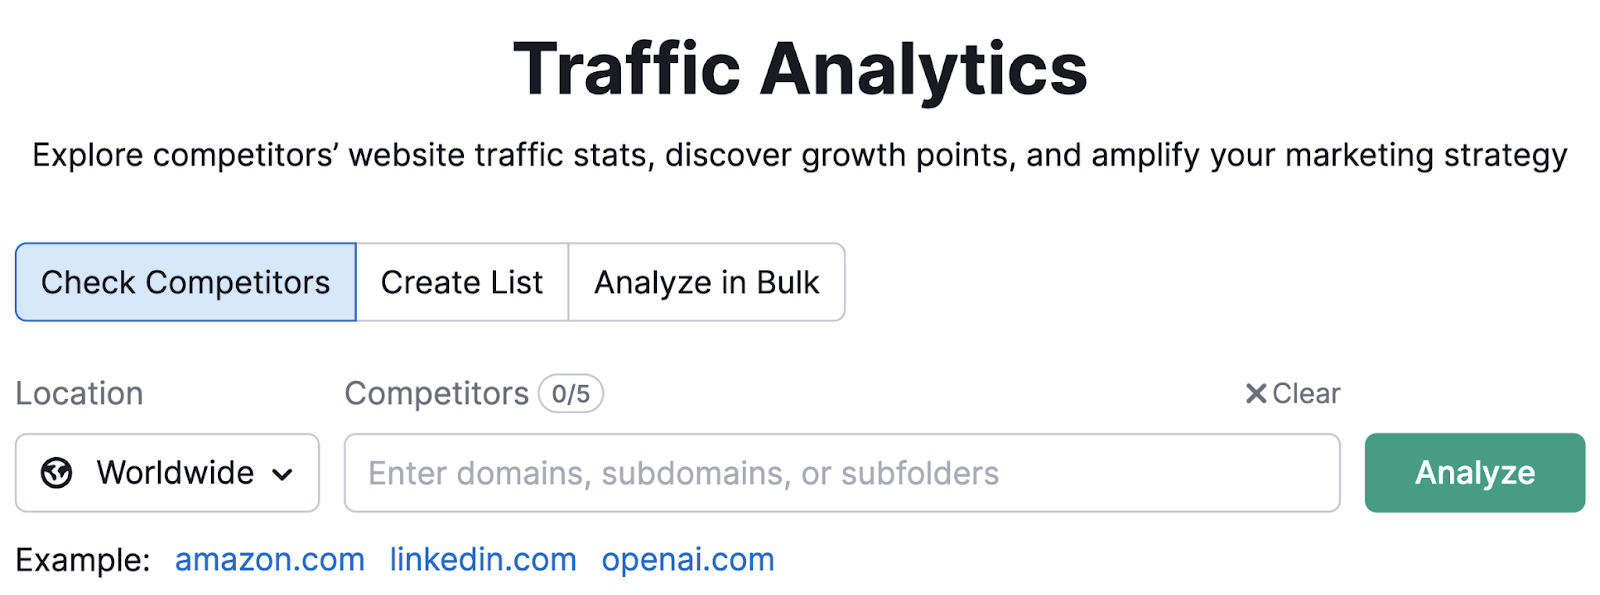Choose the amazon.com example link

pos(270,560)
